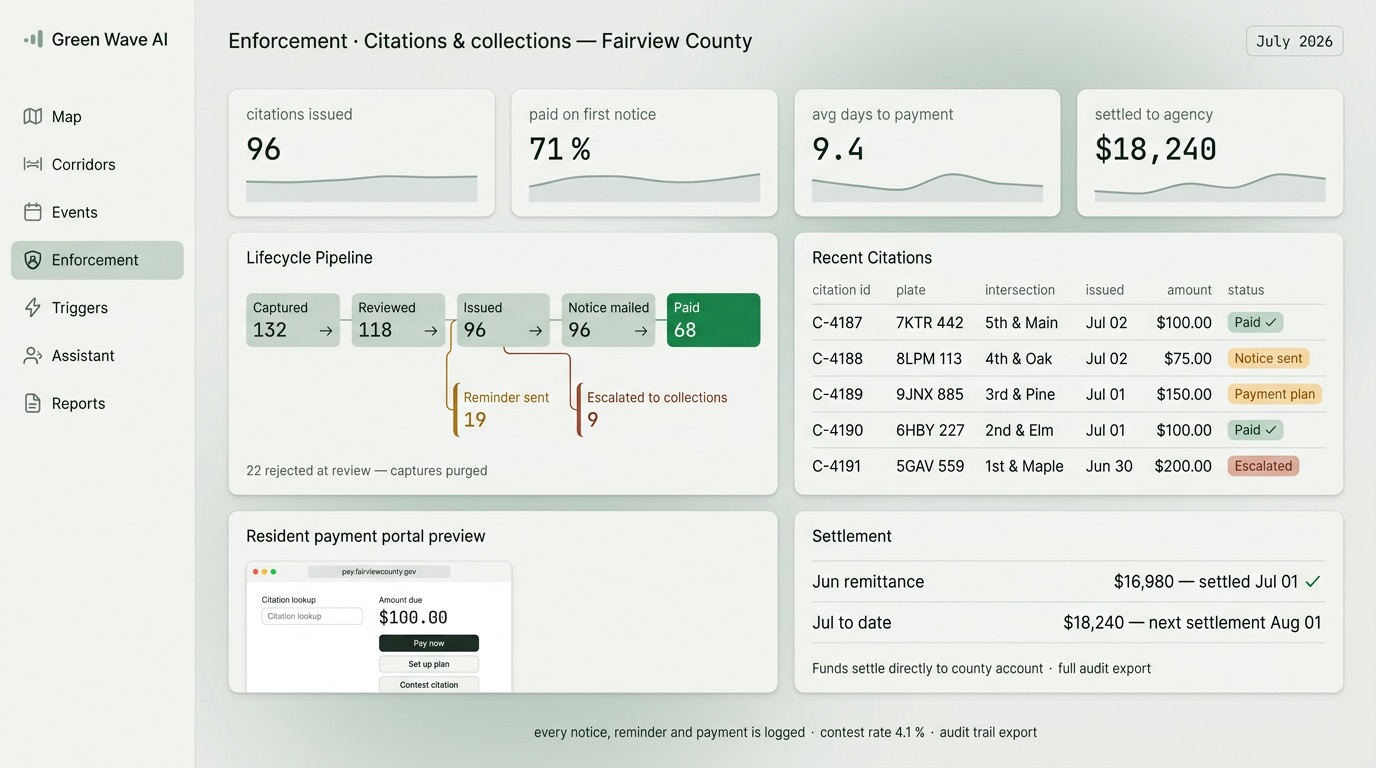Viewport: 1376px width, 768px height.
Task: Click the Reports document icon
Action: (33, 403)
